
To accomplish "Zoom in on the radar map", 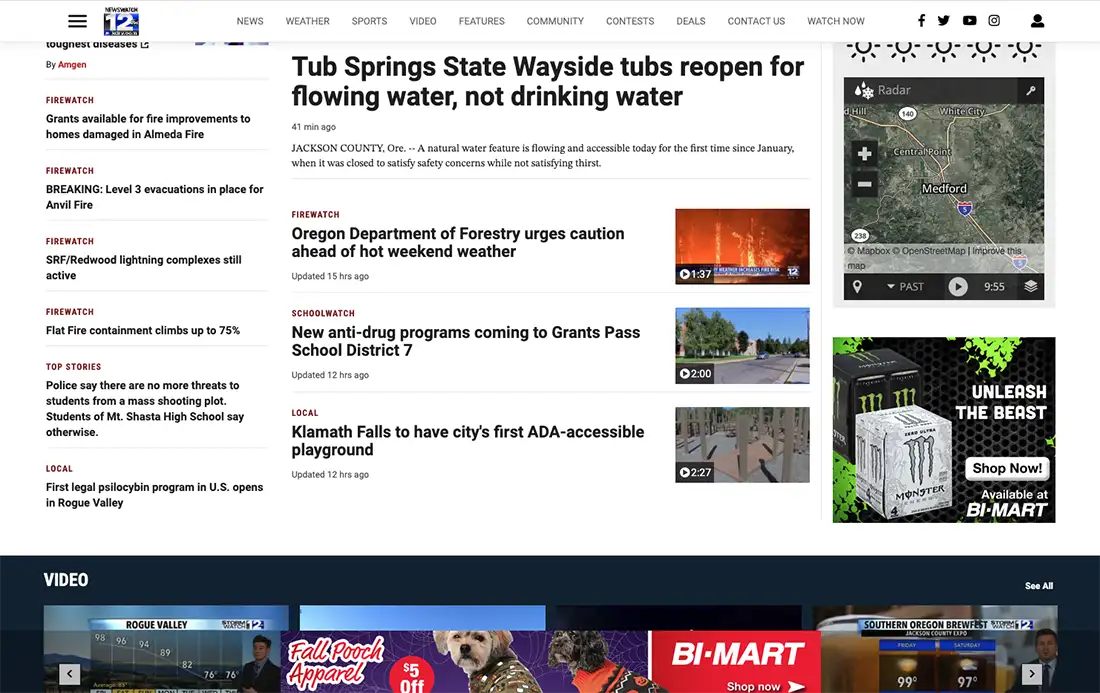I will click(864, 153).
